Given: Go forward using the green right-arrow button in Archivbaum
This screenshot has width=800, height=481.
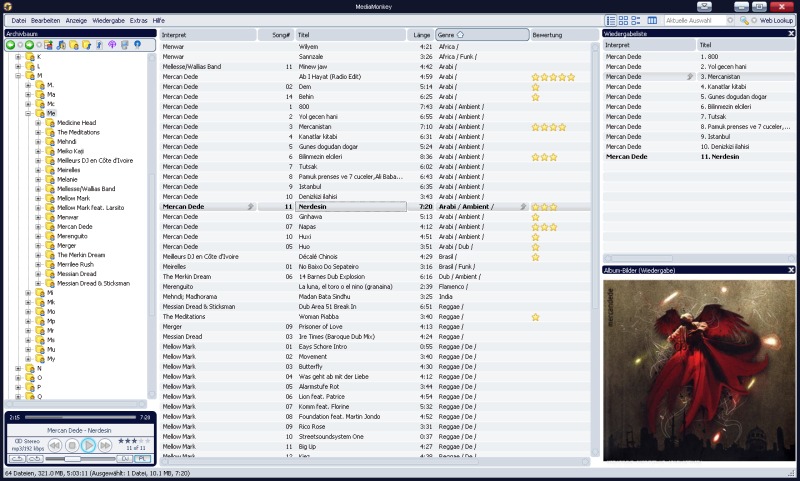Looking at the screenshot, I should pos(30,45).
